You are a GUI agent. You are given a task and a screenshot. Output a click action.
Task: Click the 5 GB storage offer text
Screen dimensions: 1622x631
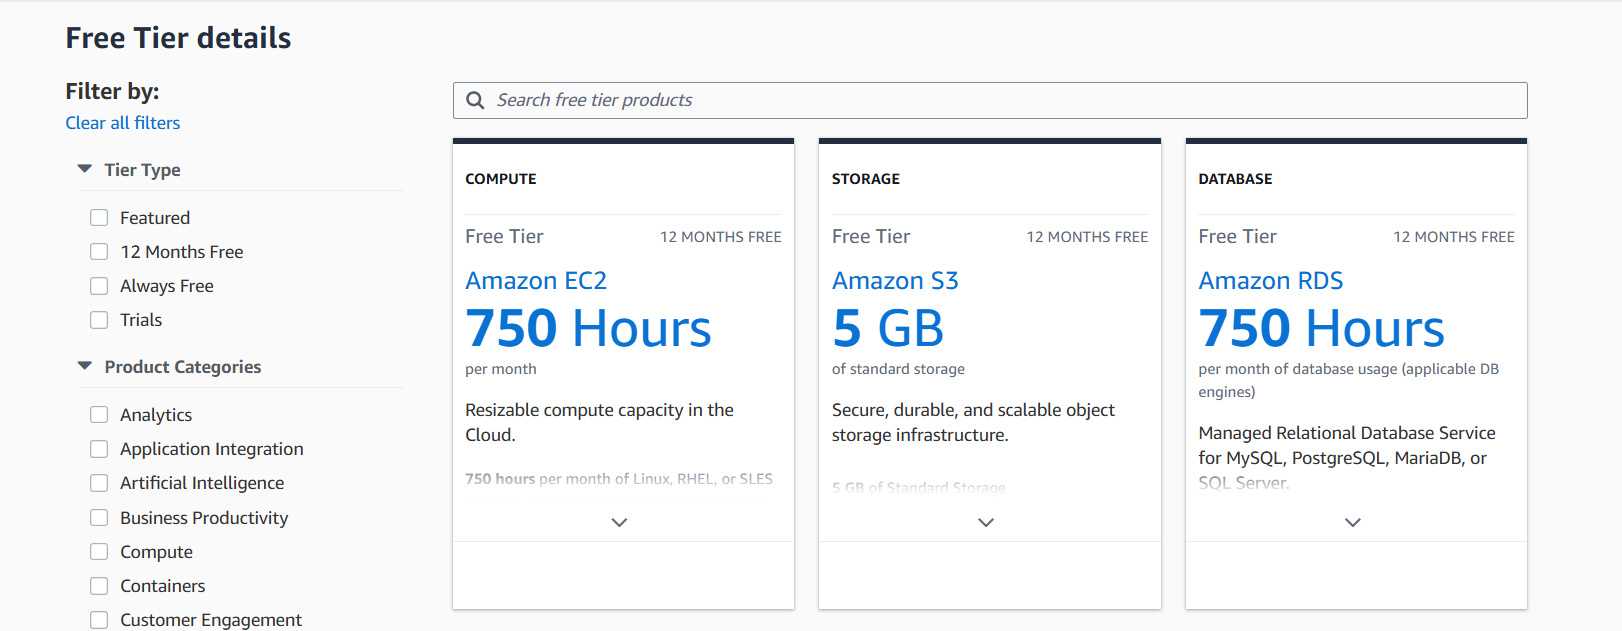888,328
